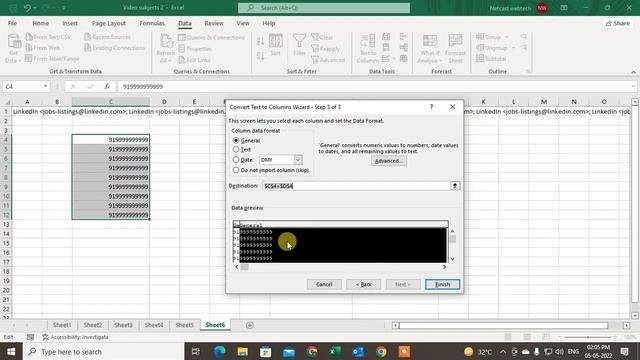Screen dimensions: 640x360
Task: Open the Date format DMY dropdown
Action: point(298,160)
